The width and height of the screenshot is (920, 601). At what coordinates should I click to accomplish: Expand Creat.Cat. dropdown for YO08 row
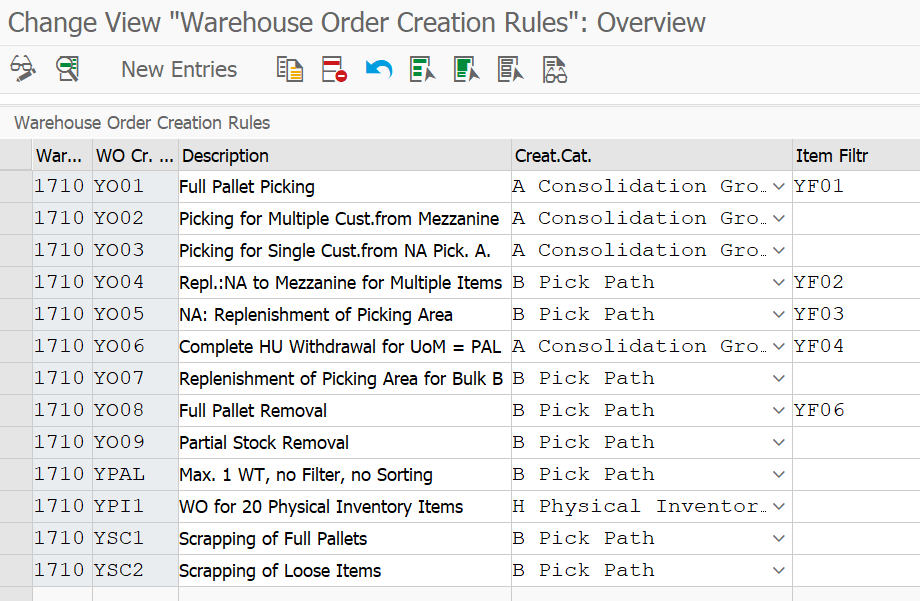779,410
